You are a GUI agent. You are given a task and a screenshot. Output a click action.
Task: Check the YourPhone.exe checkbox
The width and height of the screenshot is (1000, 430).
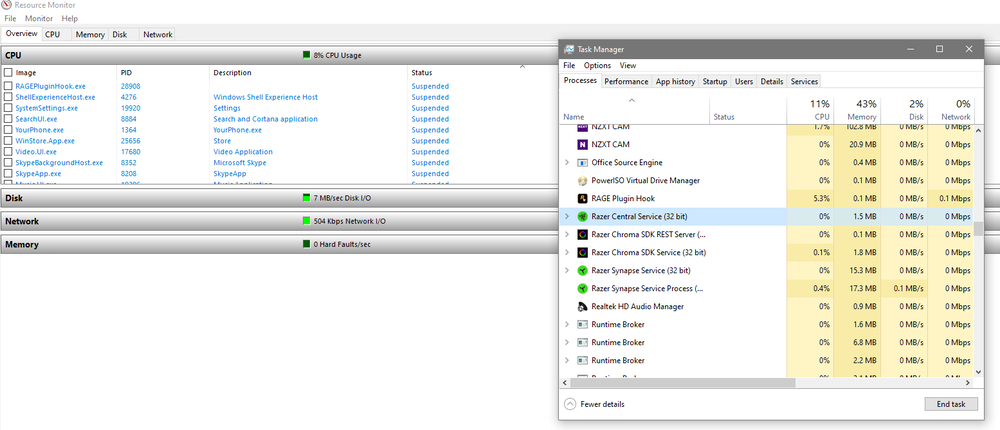point(8,130)
